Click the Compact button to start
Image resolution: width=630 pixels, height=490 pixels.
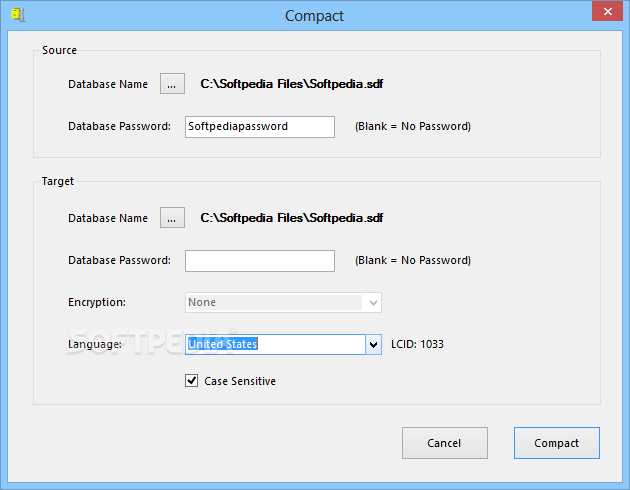coord(556,443)
